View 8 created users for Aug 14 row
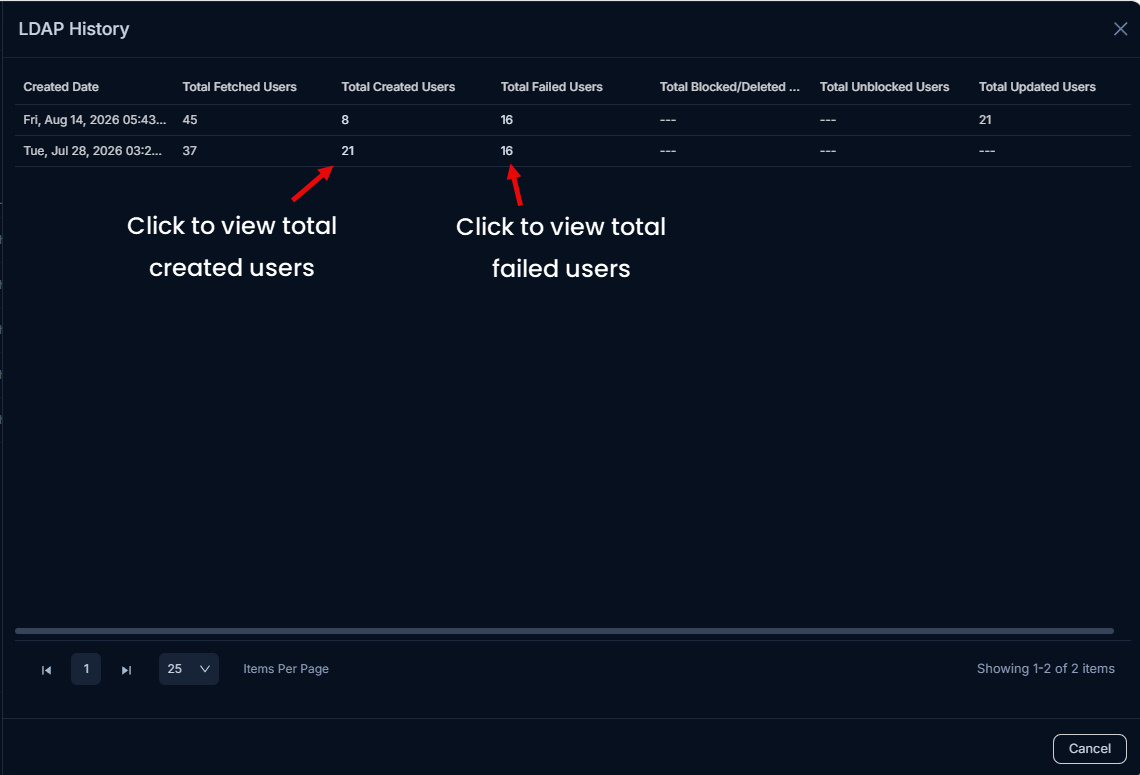The image size is (1140, 775). pos(345,120)
